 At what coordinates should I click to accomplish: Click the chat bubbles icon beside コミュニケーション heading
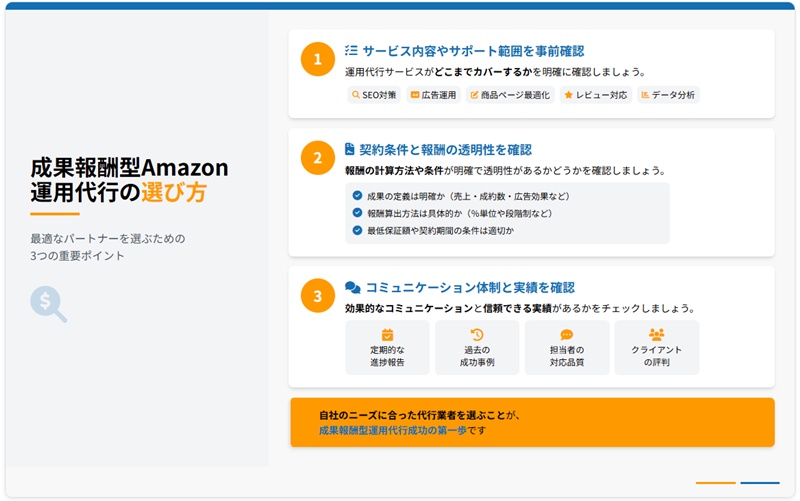(x=353, y=287)
